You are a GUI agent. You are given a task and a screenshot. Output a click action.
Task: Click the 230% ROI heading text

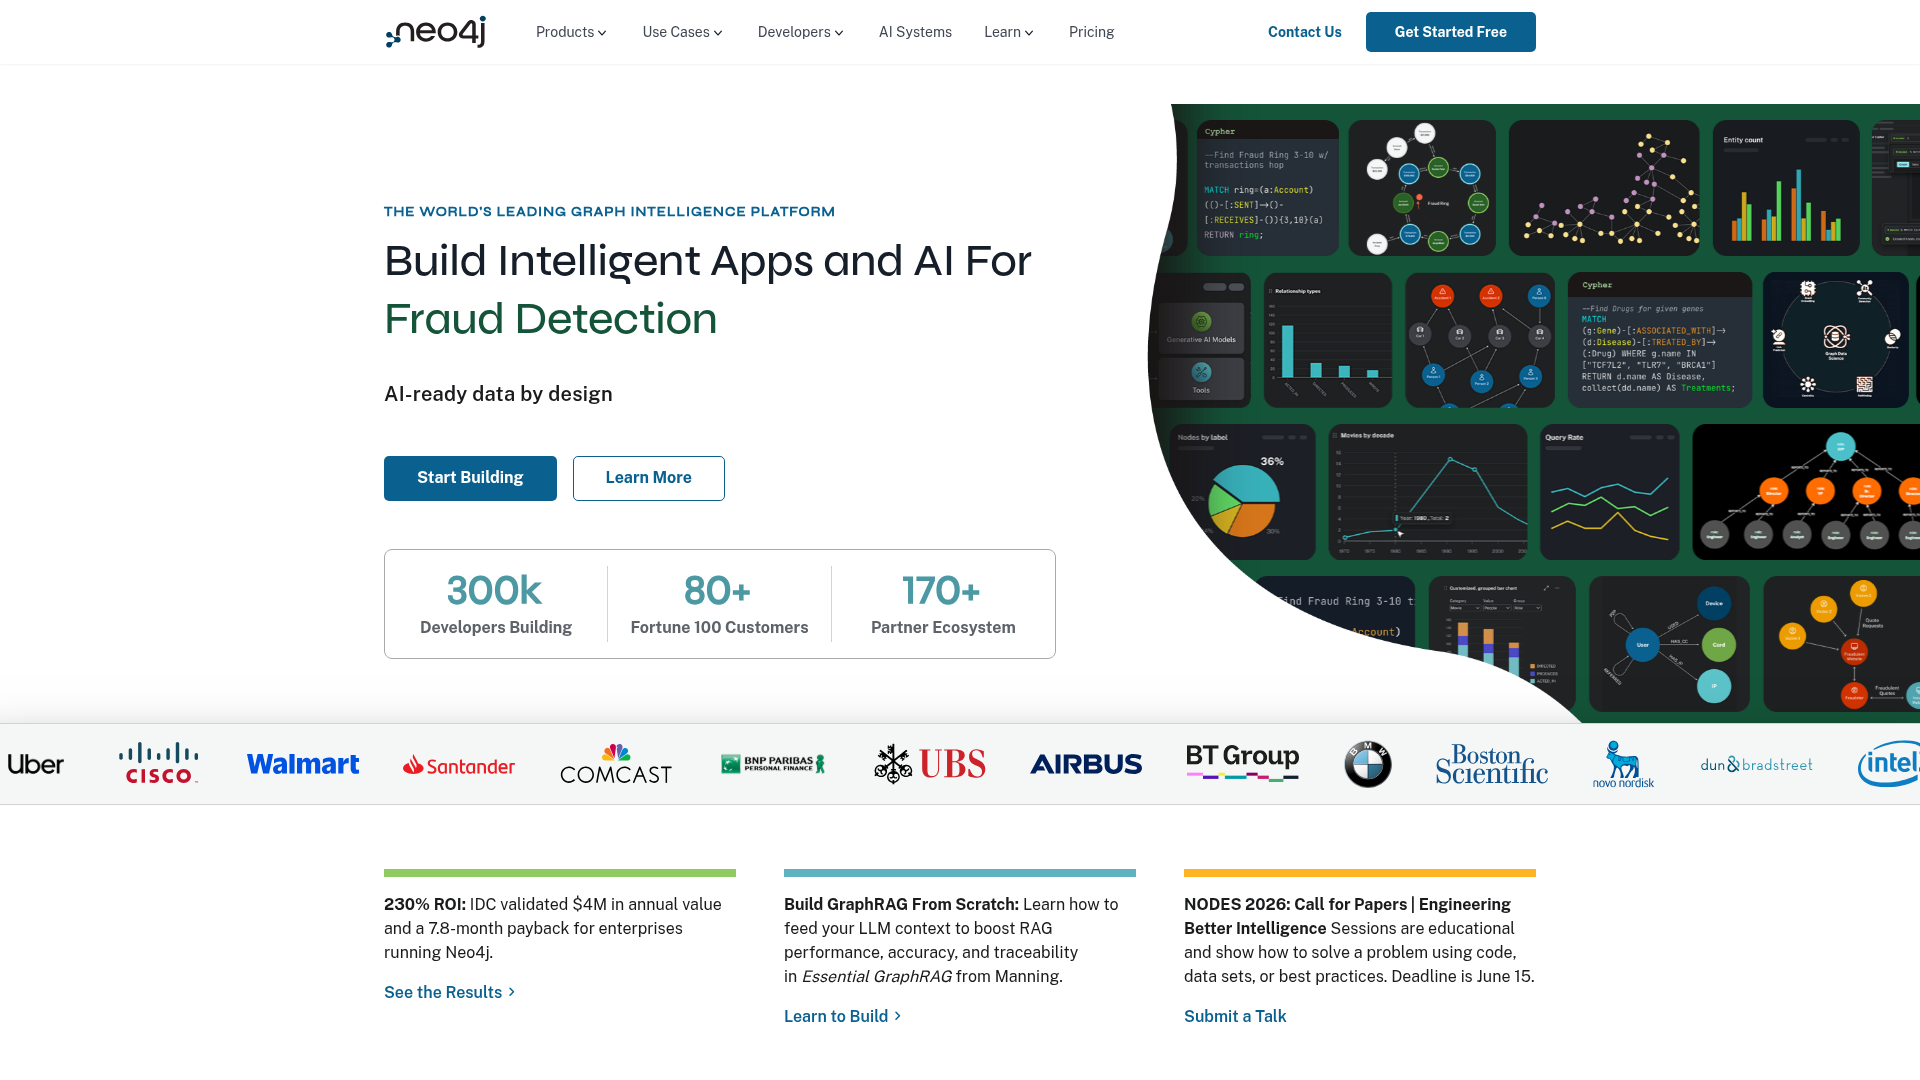pos(425,904)
